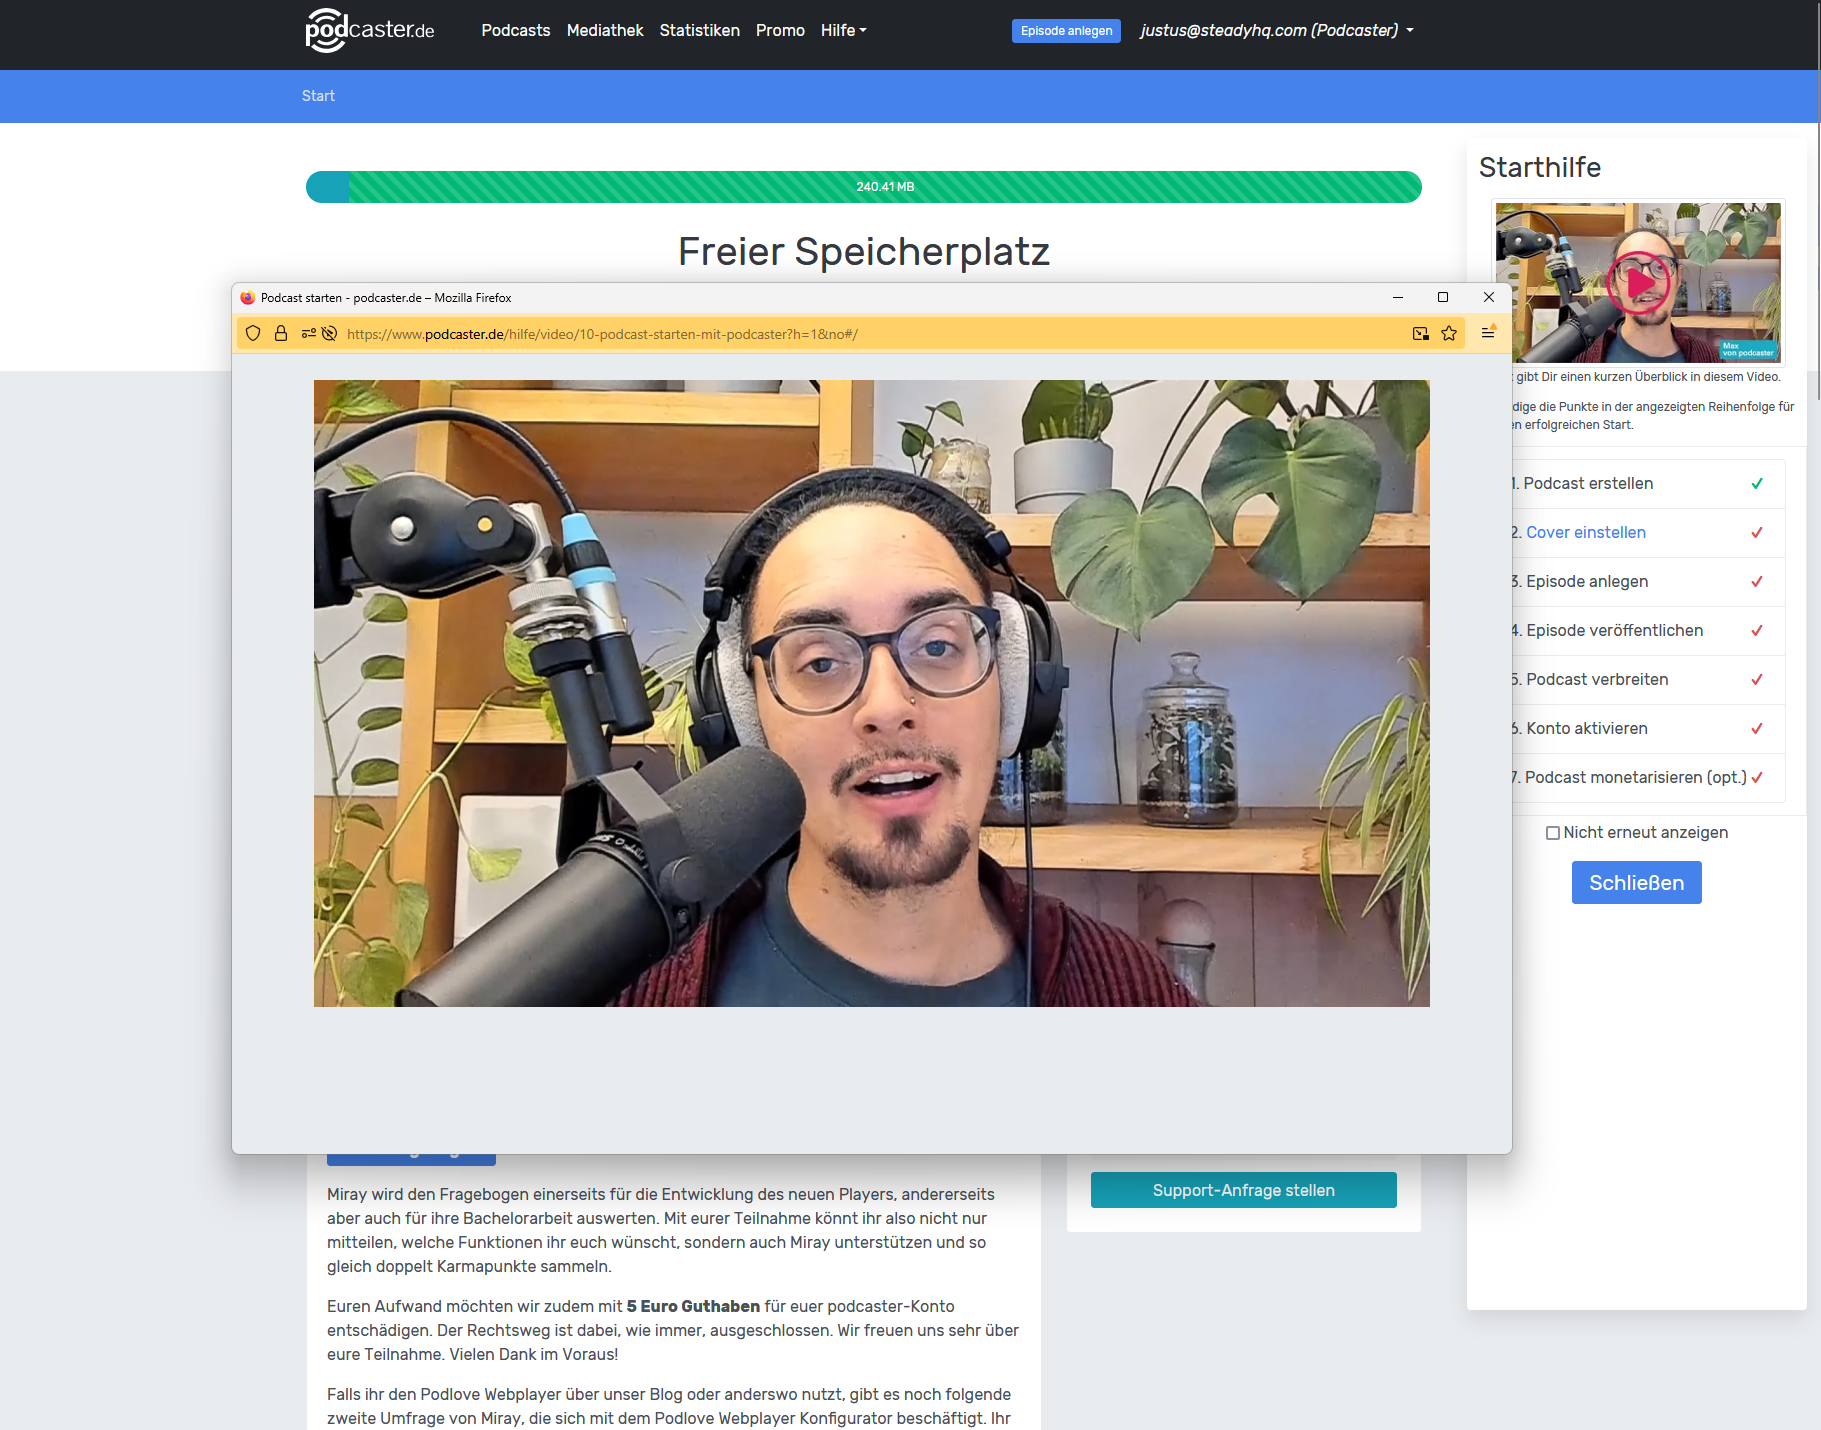
Task: Click the checkmark next to Konto aktivieren
Action: pyautogui.click(x=1757, y=729)
